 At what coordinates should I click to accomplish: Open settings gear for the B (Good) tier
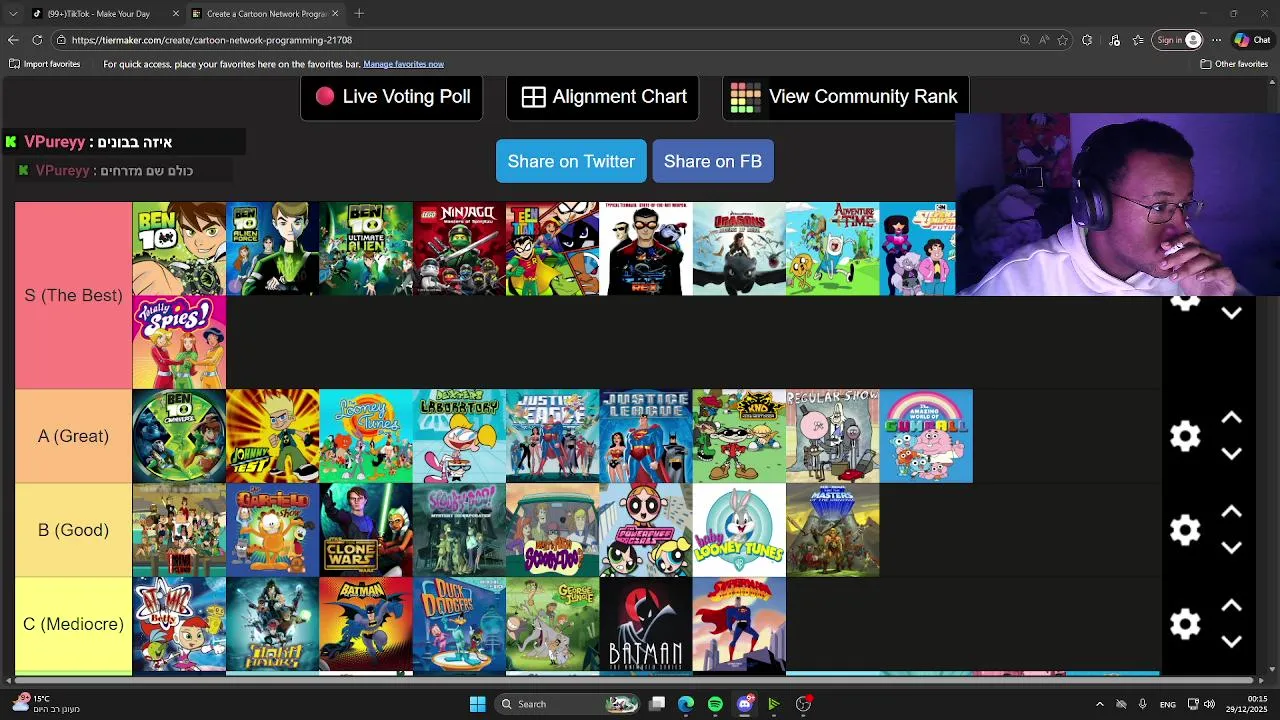pos(1185,530)
